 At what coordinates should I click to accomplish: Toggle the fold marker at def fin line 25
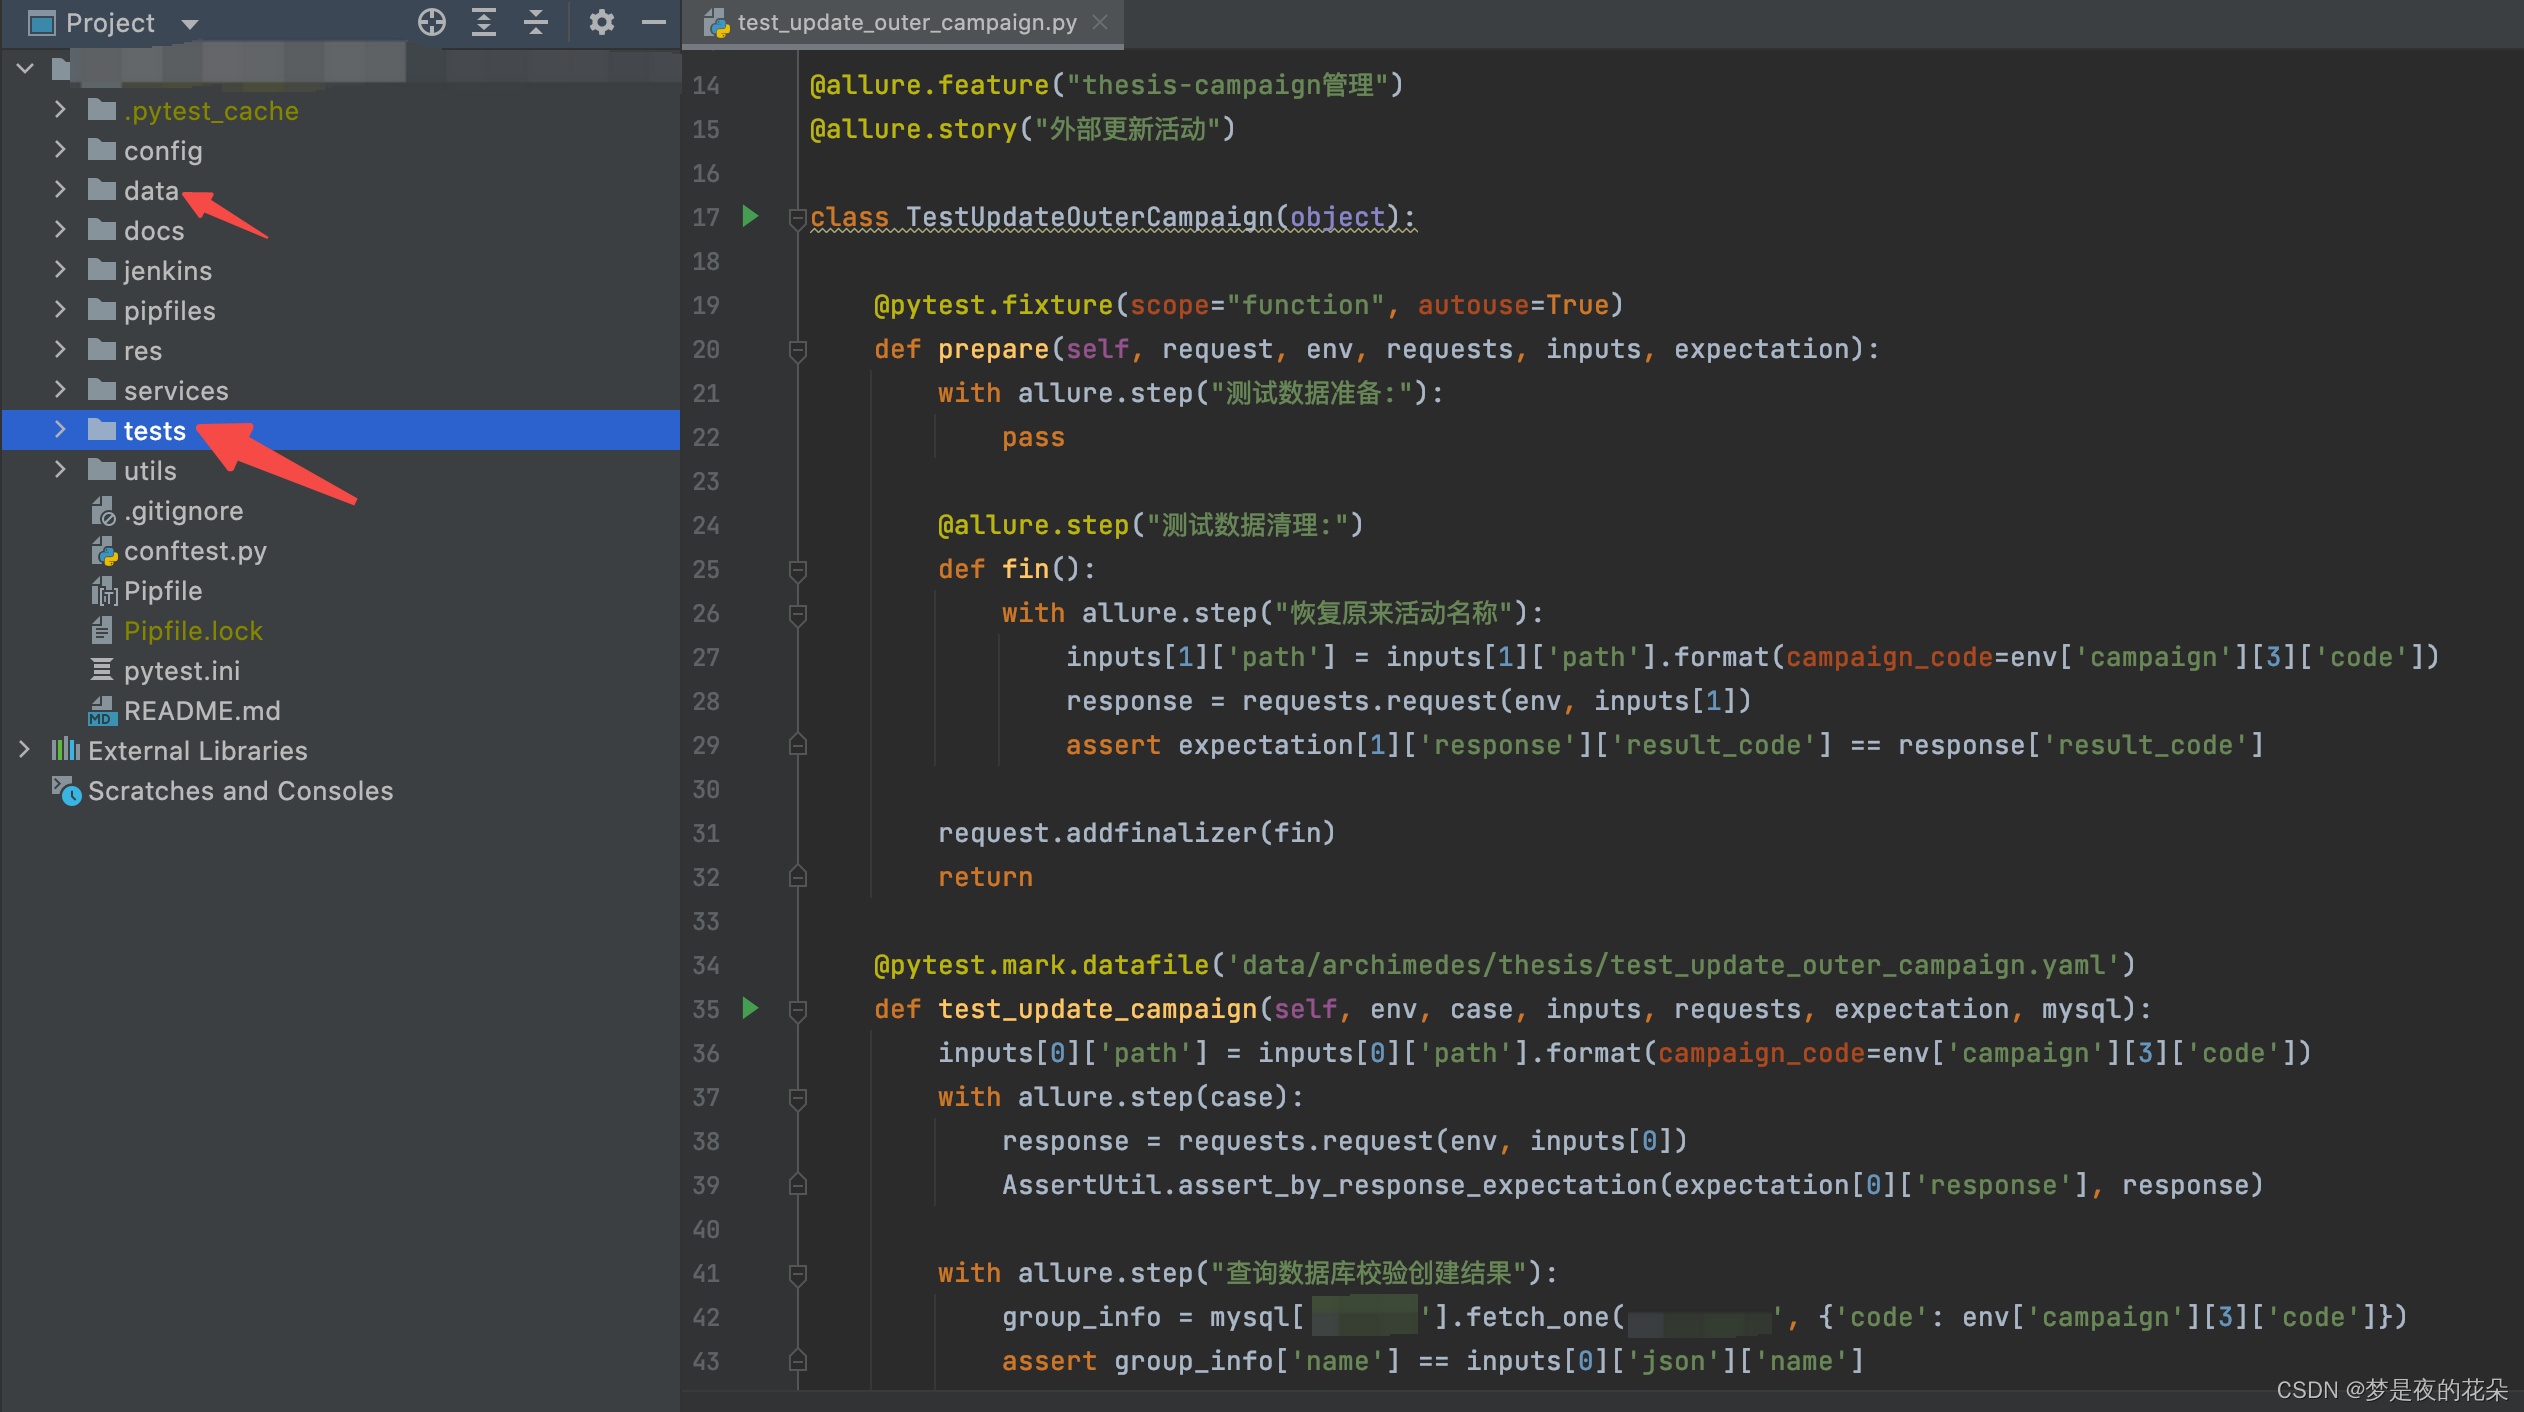click(x=797, y=570)
